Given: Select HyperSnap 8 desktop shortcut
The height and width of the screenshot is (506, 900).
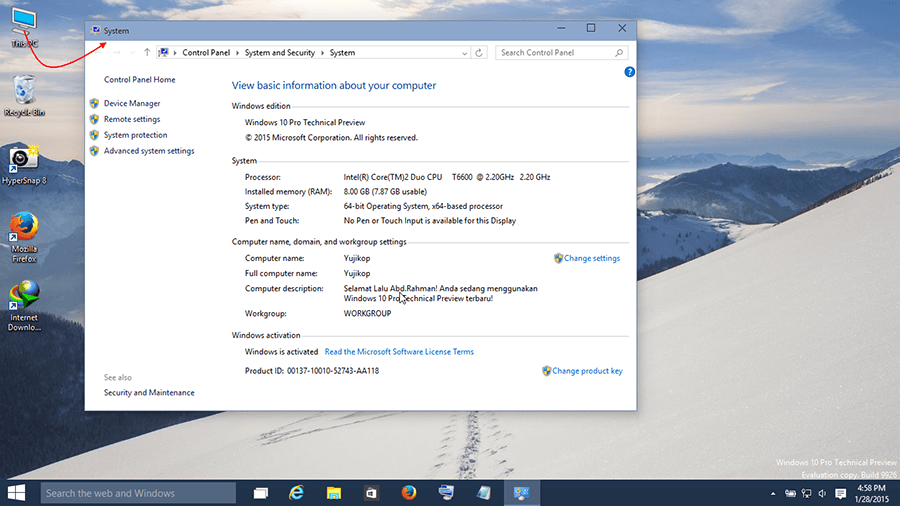Looking at the screenshot, I should 24,165.
